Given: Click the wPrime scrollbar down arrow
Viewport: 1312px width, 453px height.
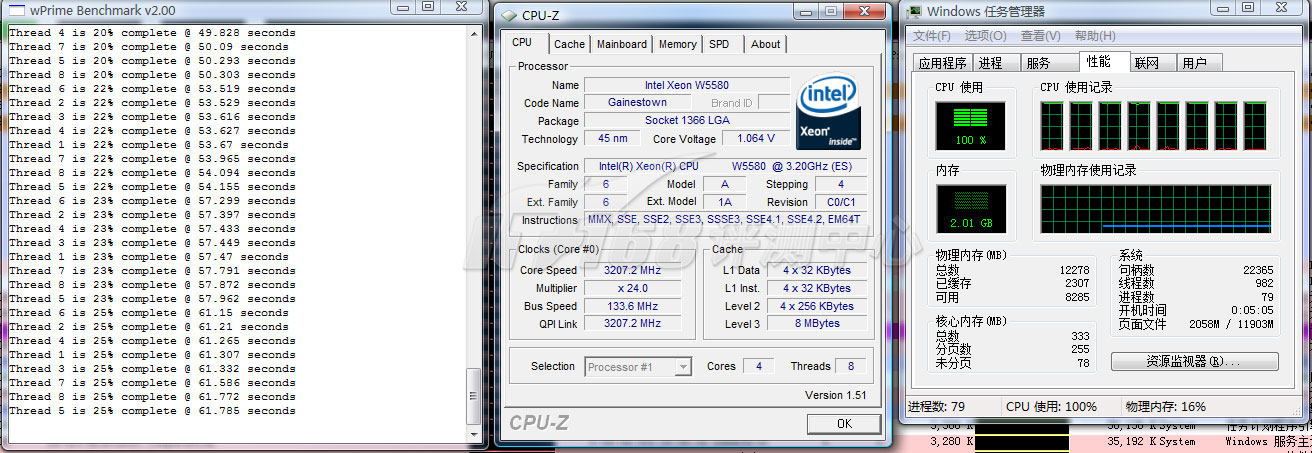Looking at the screenshot, I should (x=474, y=433).
